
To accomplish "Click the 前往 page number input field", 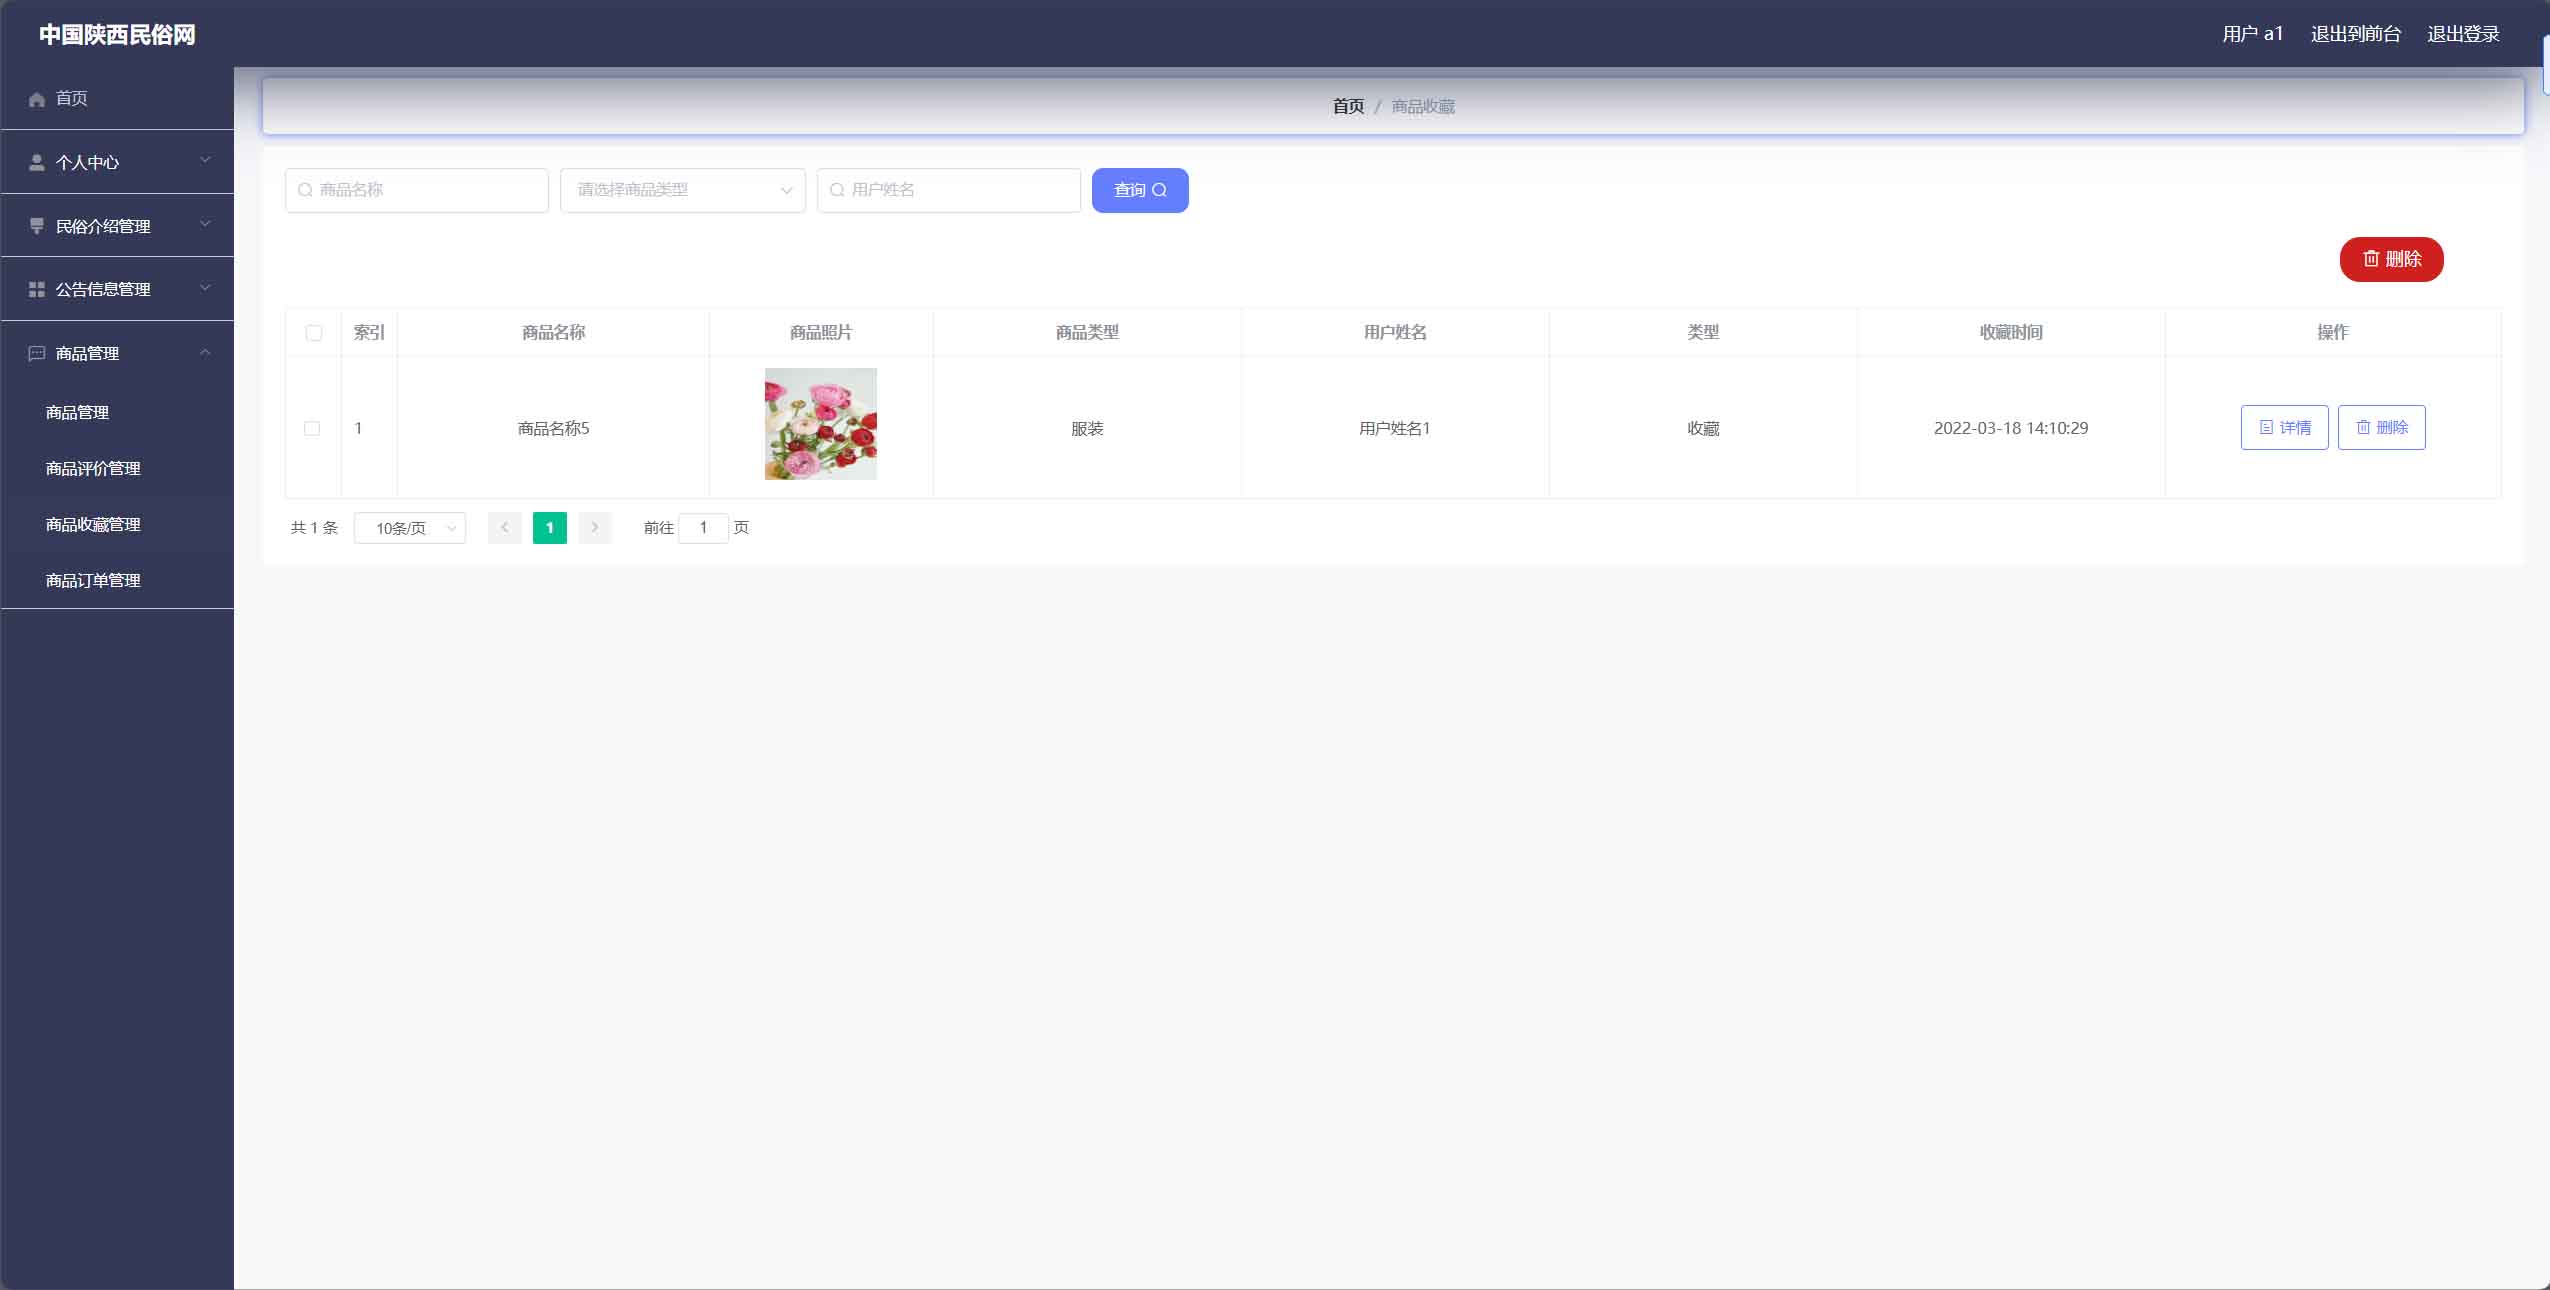I will coord(703,527).
